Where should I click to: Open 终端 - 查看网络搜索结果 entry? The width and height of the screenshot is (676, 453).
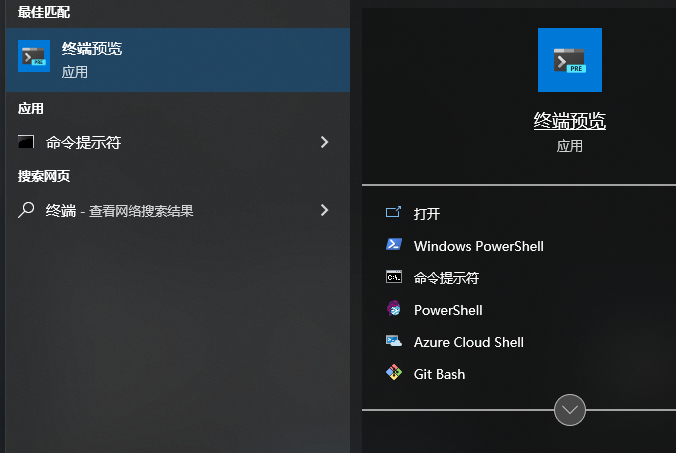178,210
